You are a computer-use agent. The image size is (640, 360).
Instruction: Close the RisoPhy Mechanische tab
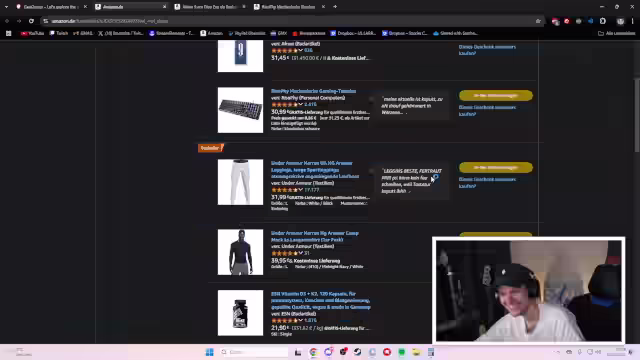(x=323, y=7)
